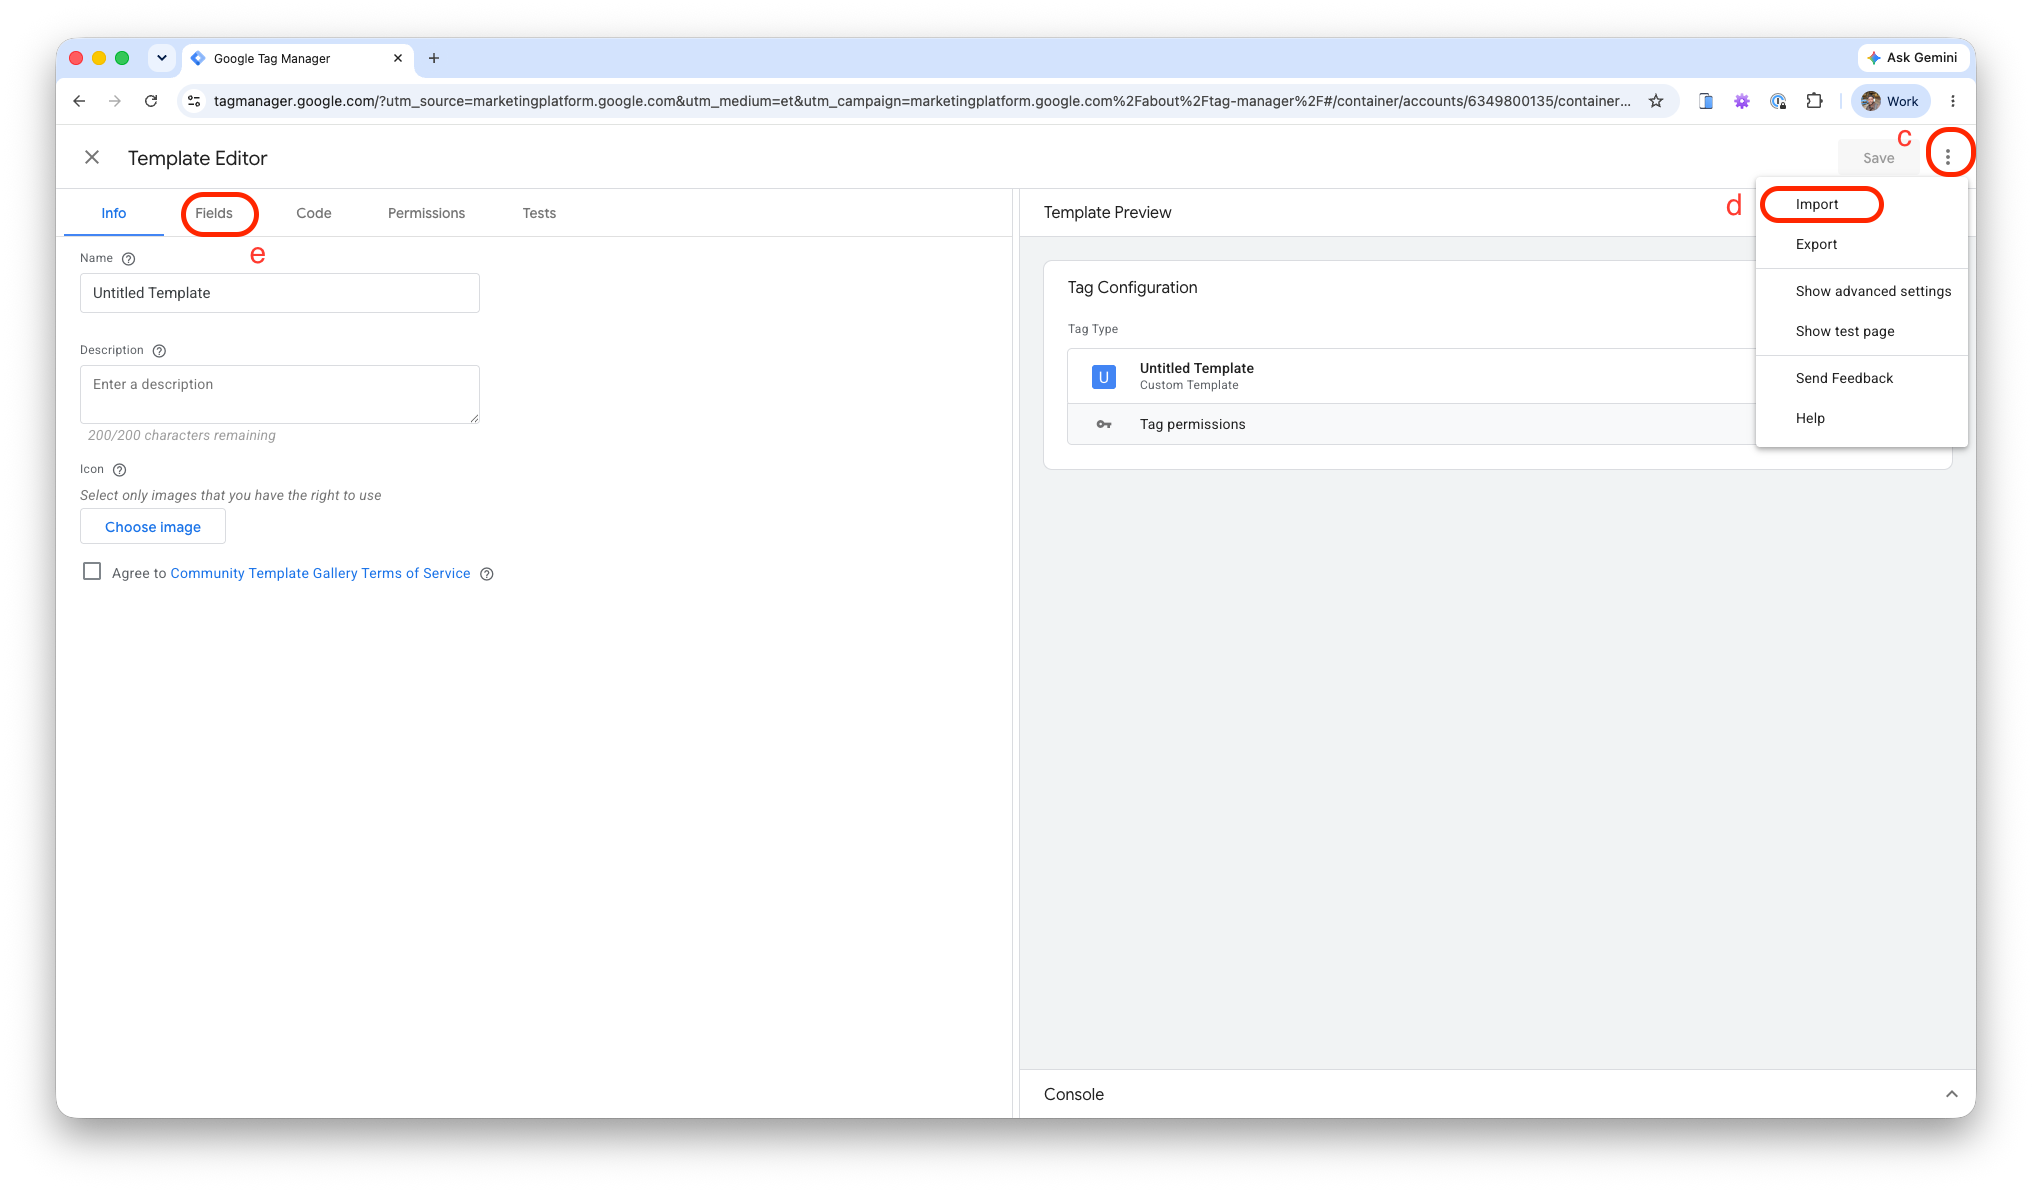Open the tab search dropdown arrow
2032x1192 pixels.
pyautogui.click(x=162, y=58)
